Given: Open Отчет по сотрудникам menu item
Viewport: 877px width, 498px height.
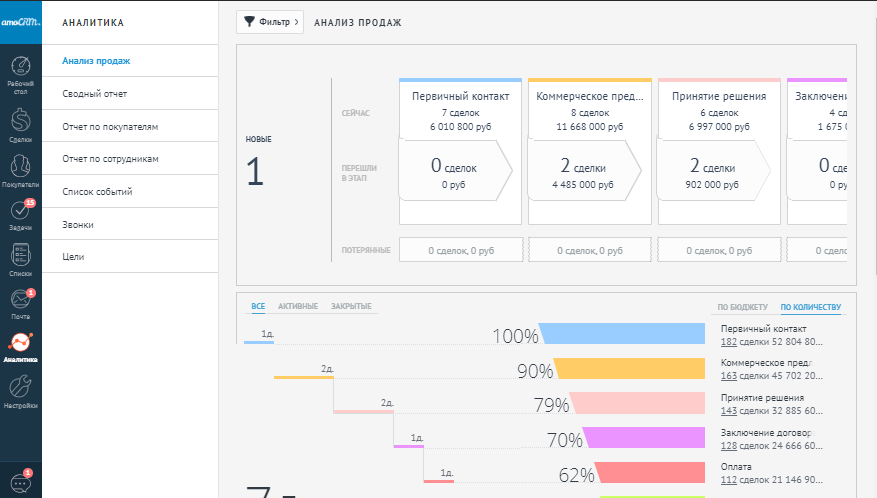Looking at the screenshot, I should coord(110,159).
